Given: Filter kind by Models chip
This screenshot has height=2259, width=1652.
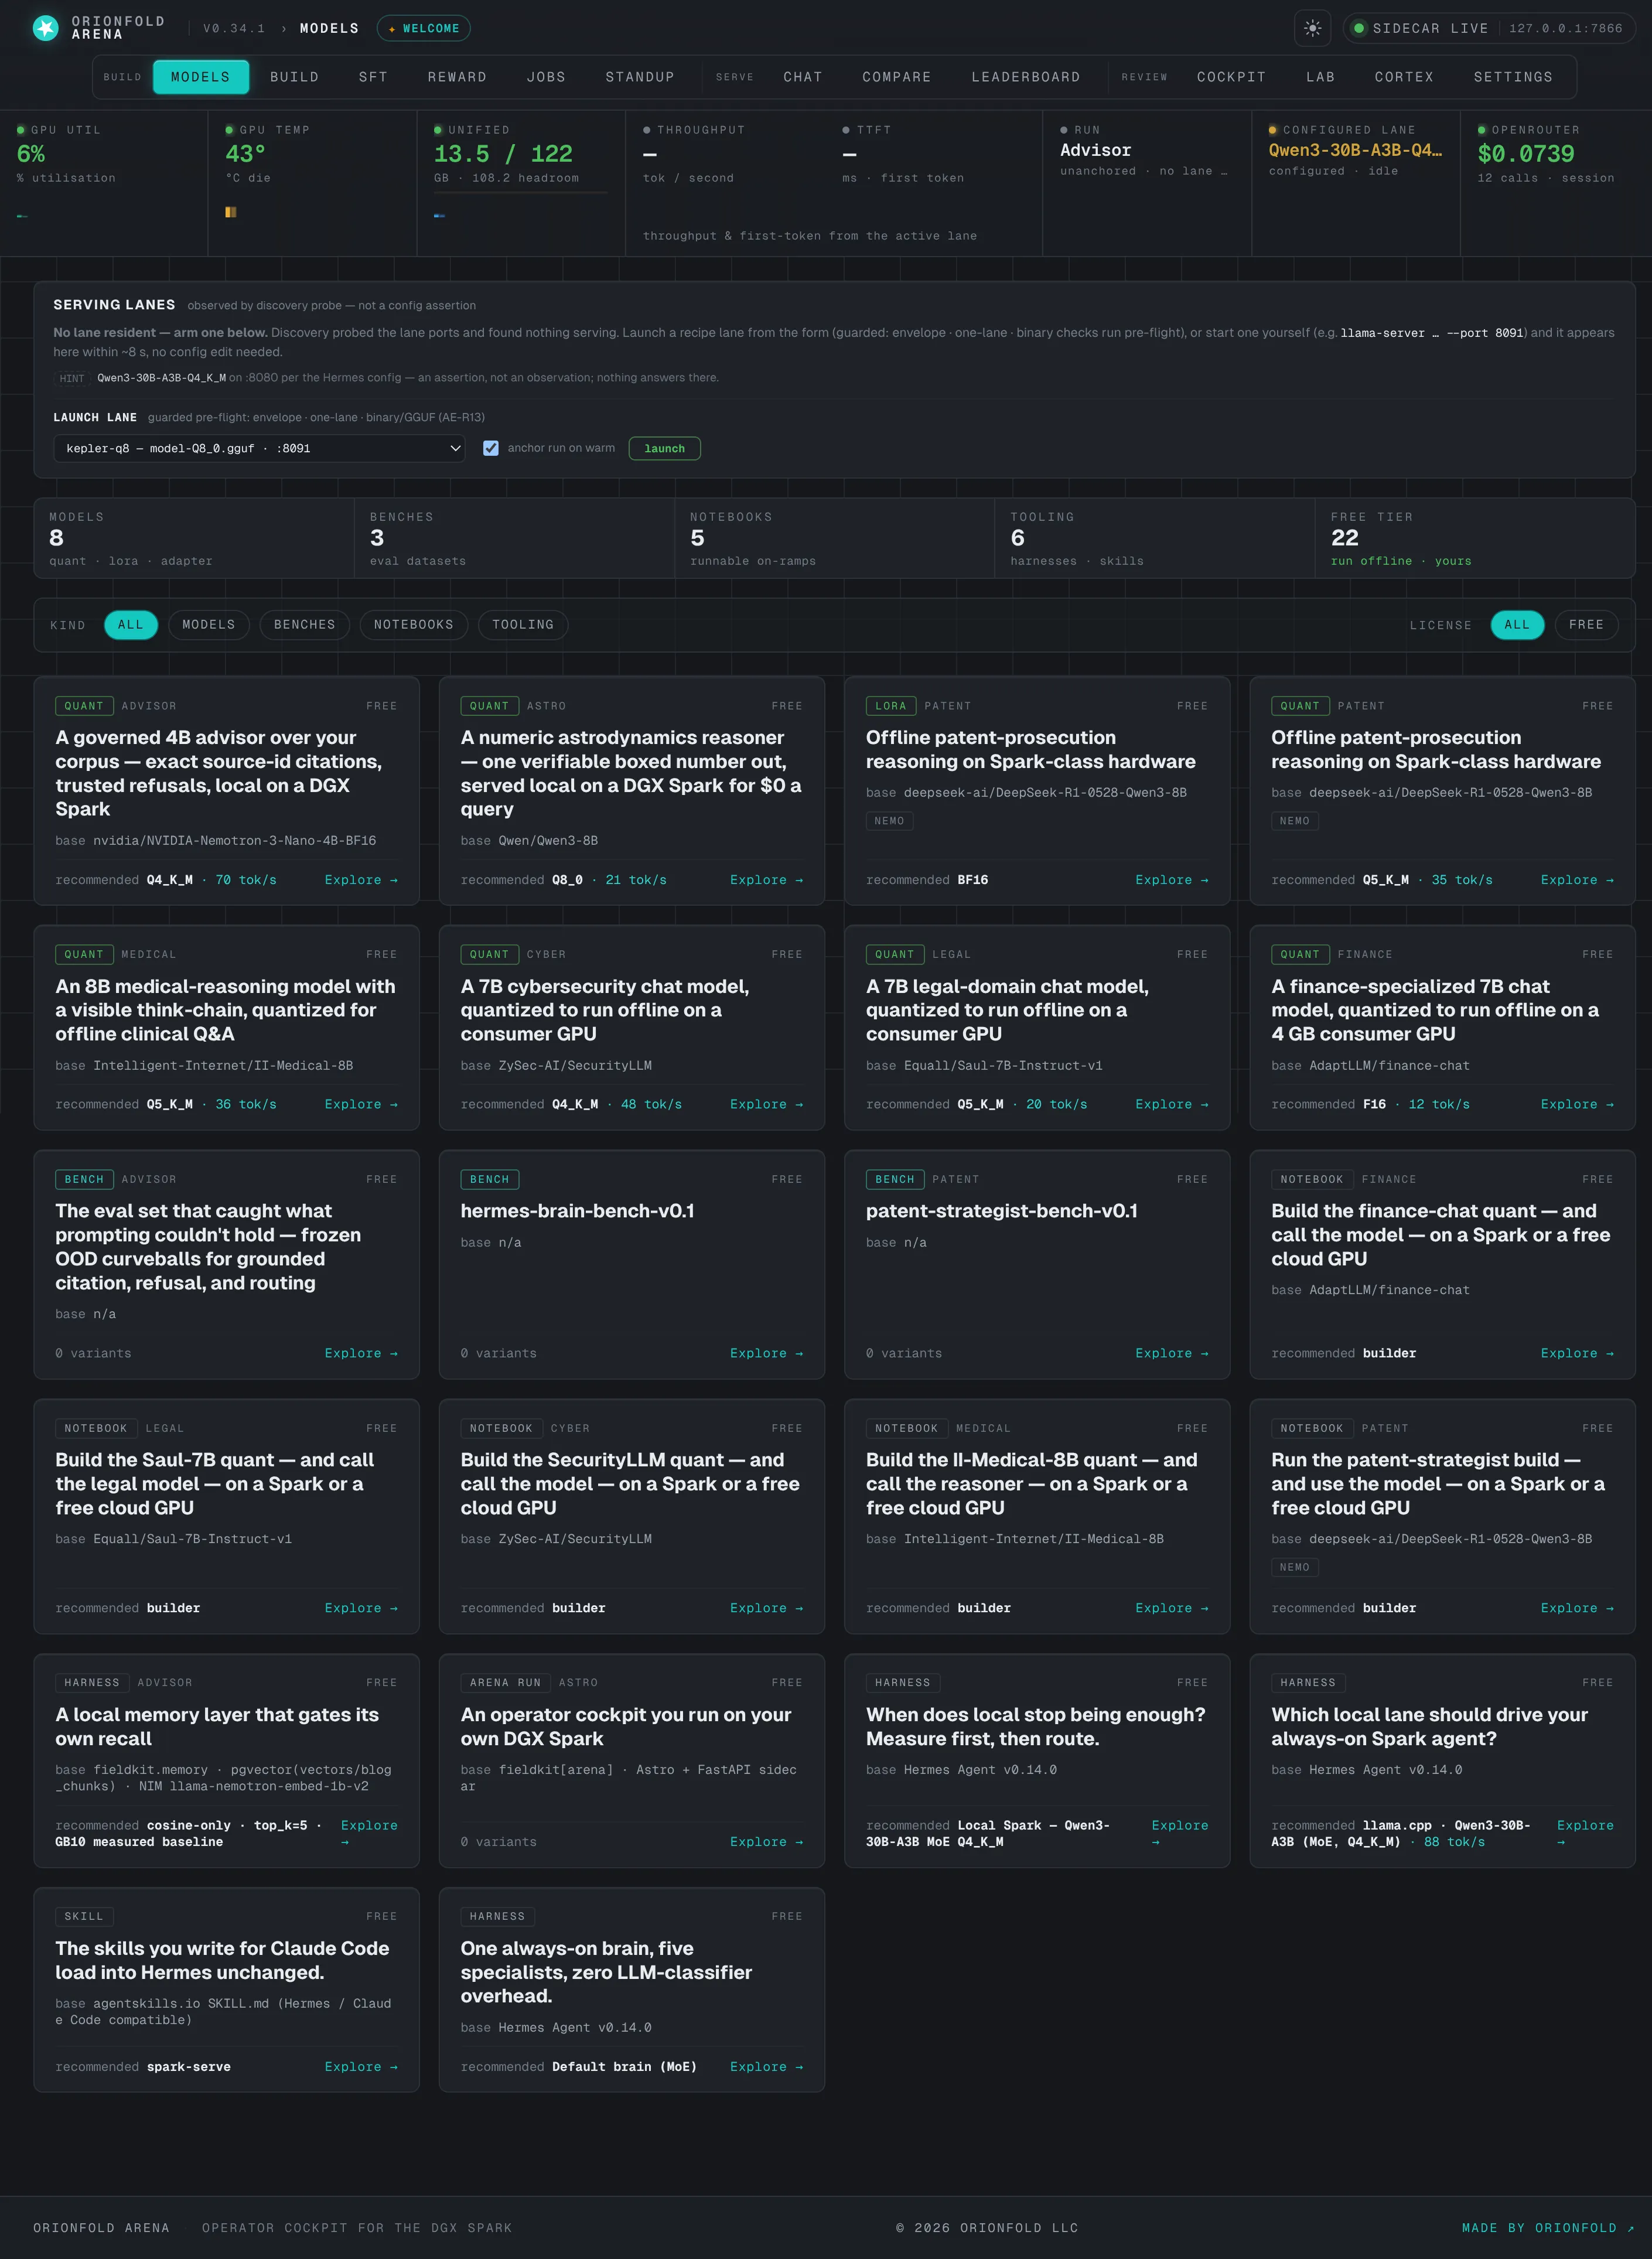Looking at the screenshot, I should [x=209, y=625].
